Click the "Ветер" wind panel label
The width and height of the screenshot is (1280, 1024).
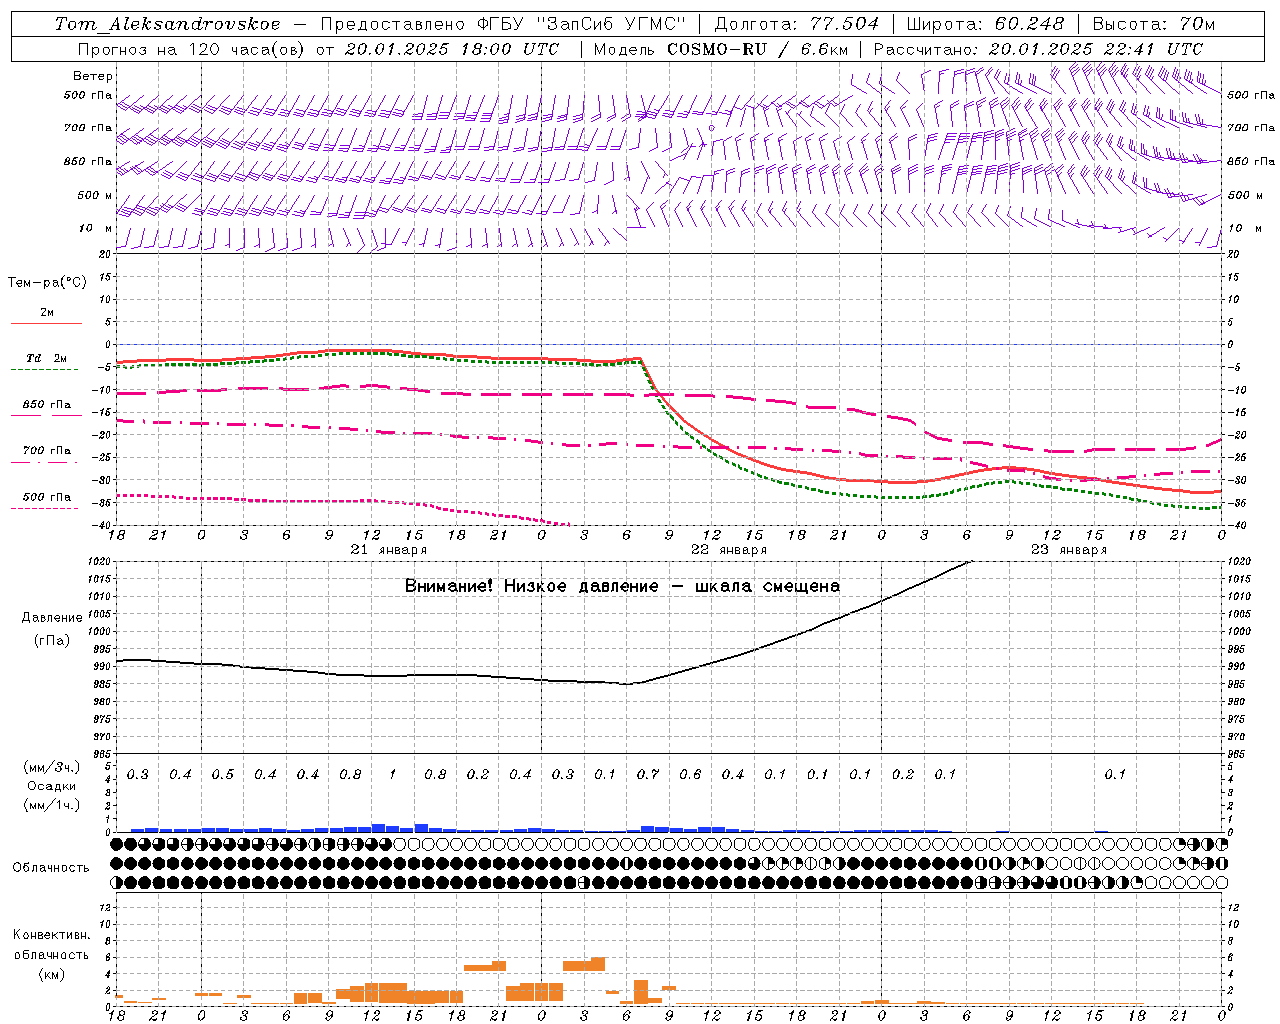coord(93,76)
